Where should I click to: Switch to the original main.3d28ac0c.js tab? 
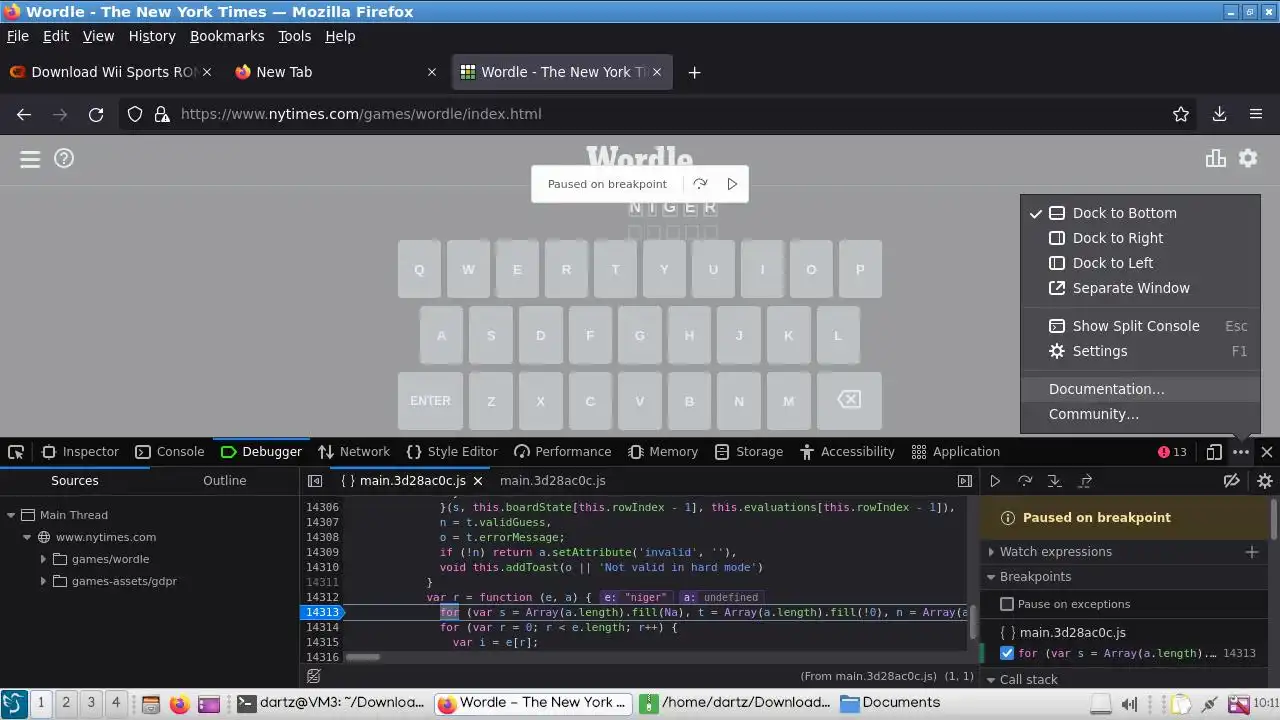[x=552, y=481]
